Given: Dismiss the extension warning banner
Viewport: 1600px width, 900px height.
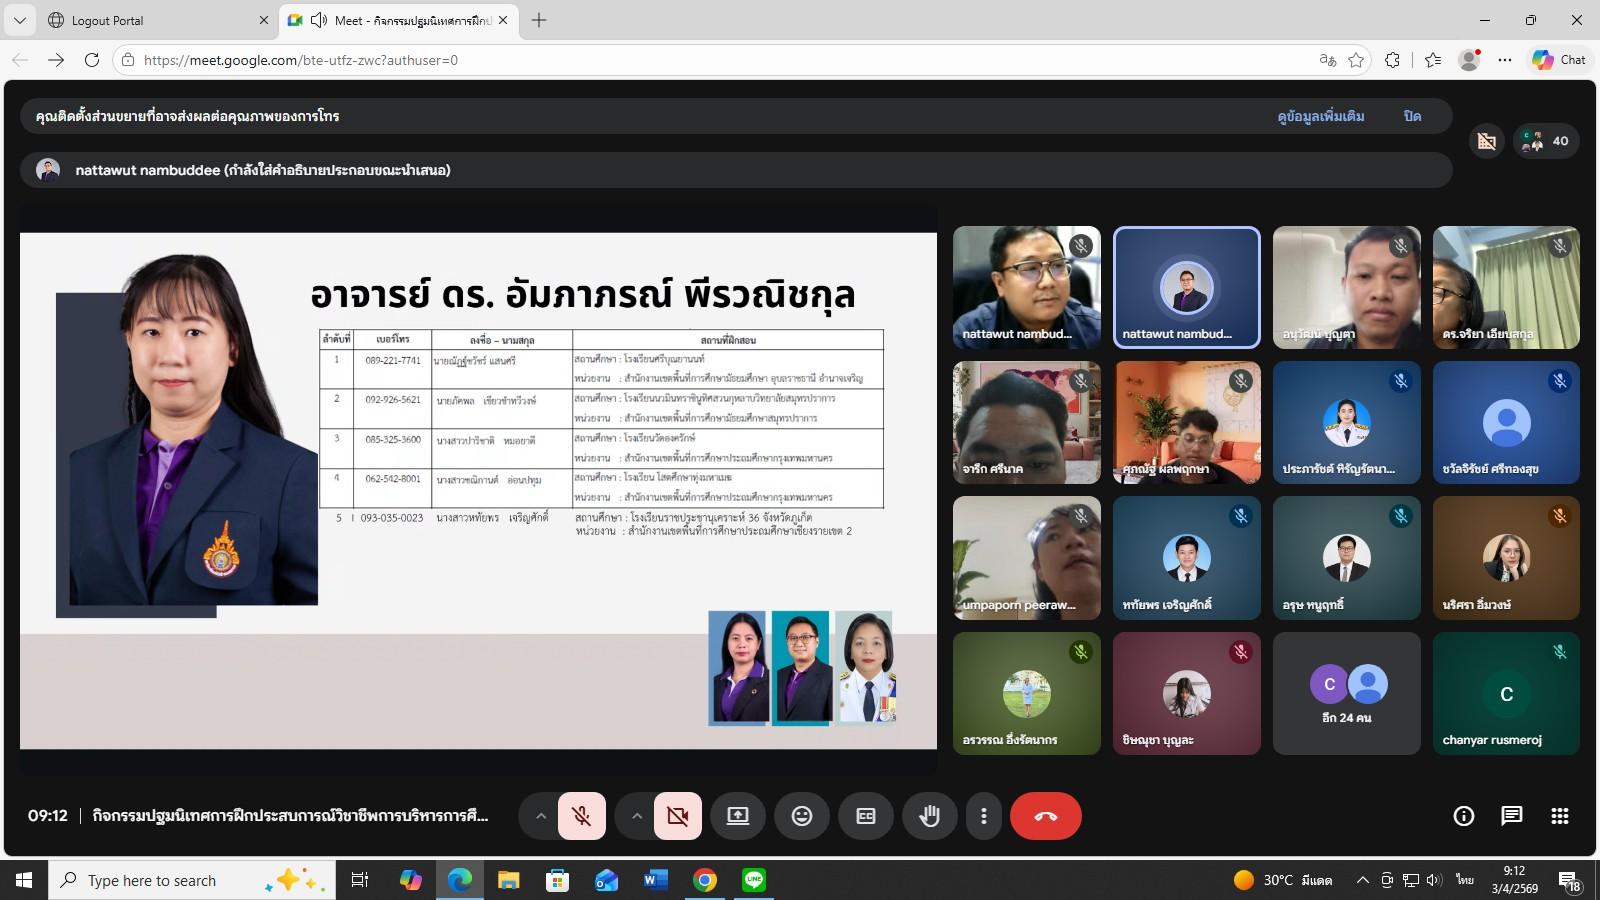Looking at the screenshot, I should (x=1412, y=116).
